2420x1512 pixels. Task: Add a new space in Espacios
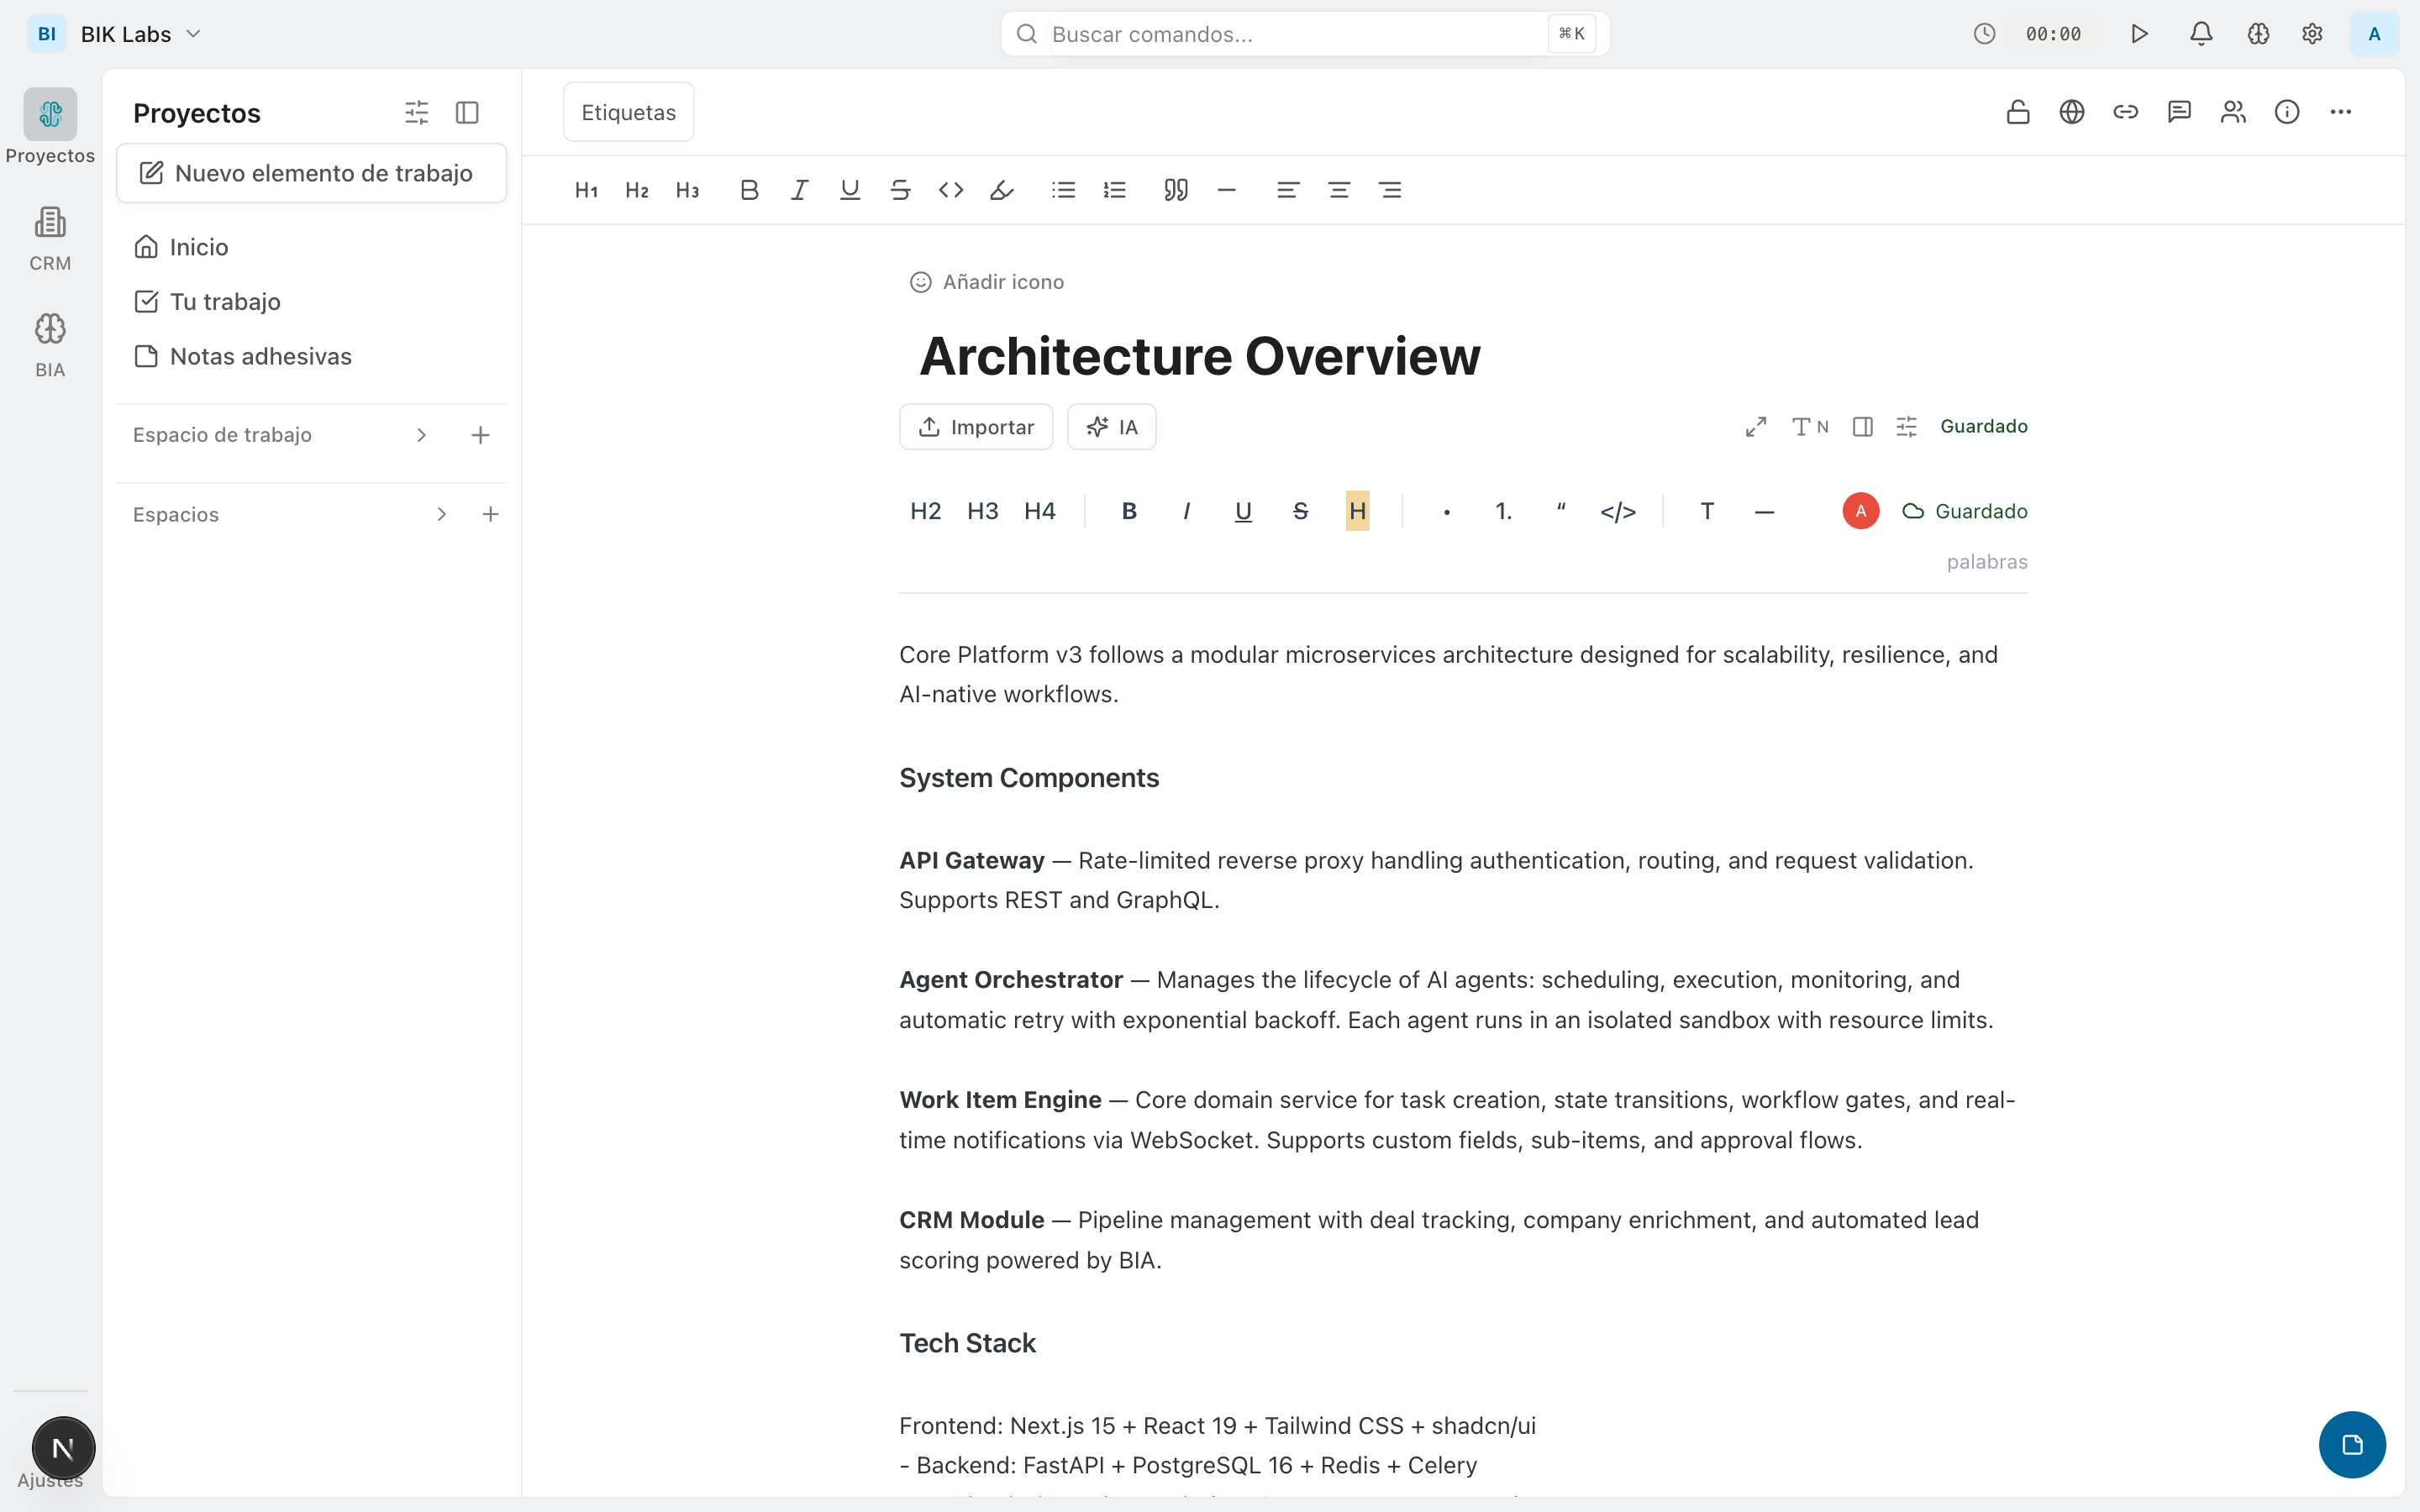[x=490, y=514]
